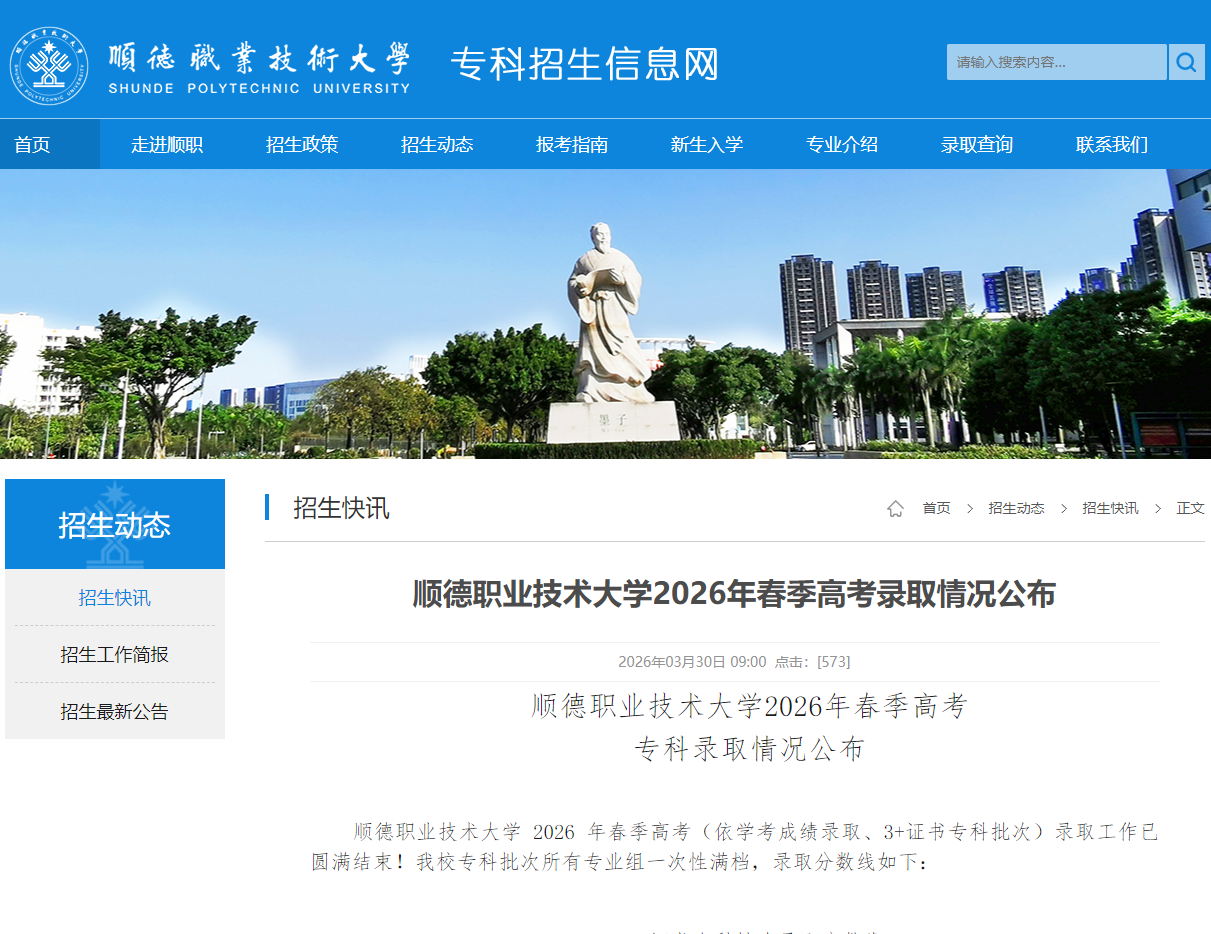Open 招生工作简报 in the sidebar
Image resolution: width=1211 pixels, height=934 pixels.
pyautogui.click(x=113, y=654)
